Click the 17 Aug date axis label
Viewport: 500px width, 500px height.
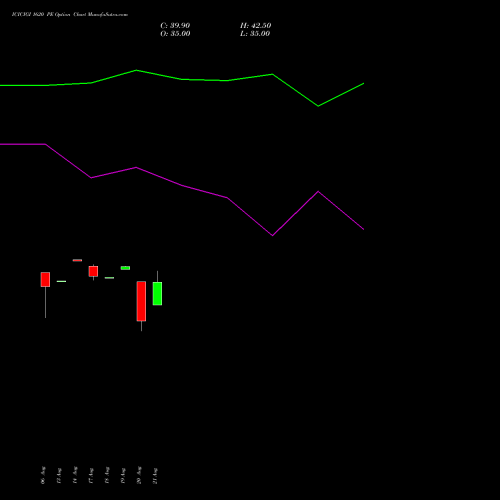[91, 476]
